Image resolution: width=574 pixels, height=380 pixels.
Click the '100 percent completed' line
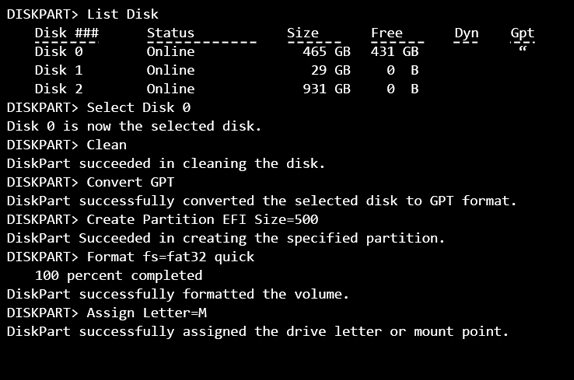point(118,276)
